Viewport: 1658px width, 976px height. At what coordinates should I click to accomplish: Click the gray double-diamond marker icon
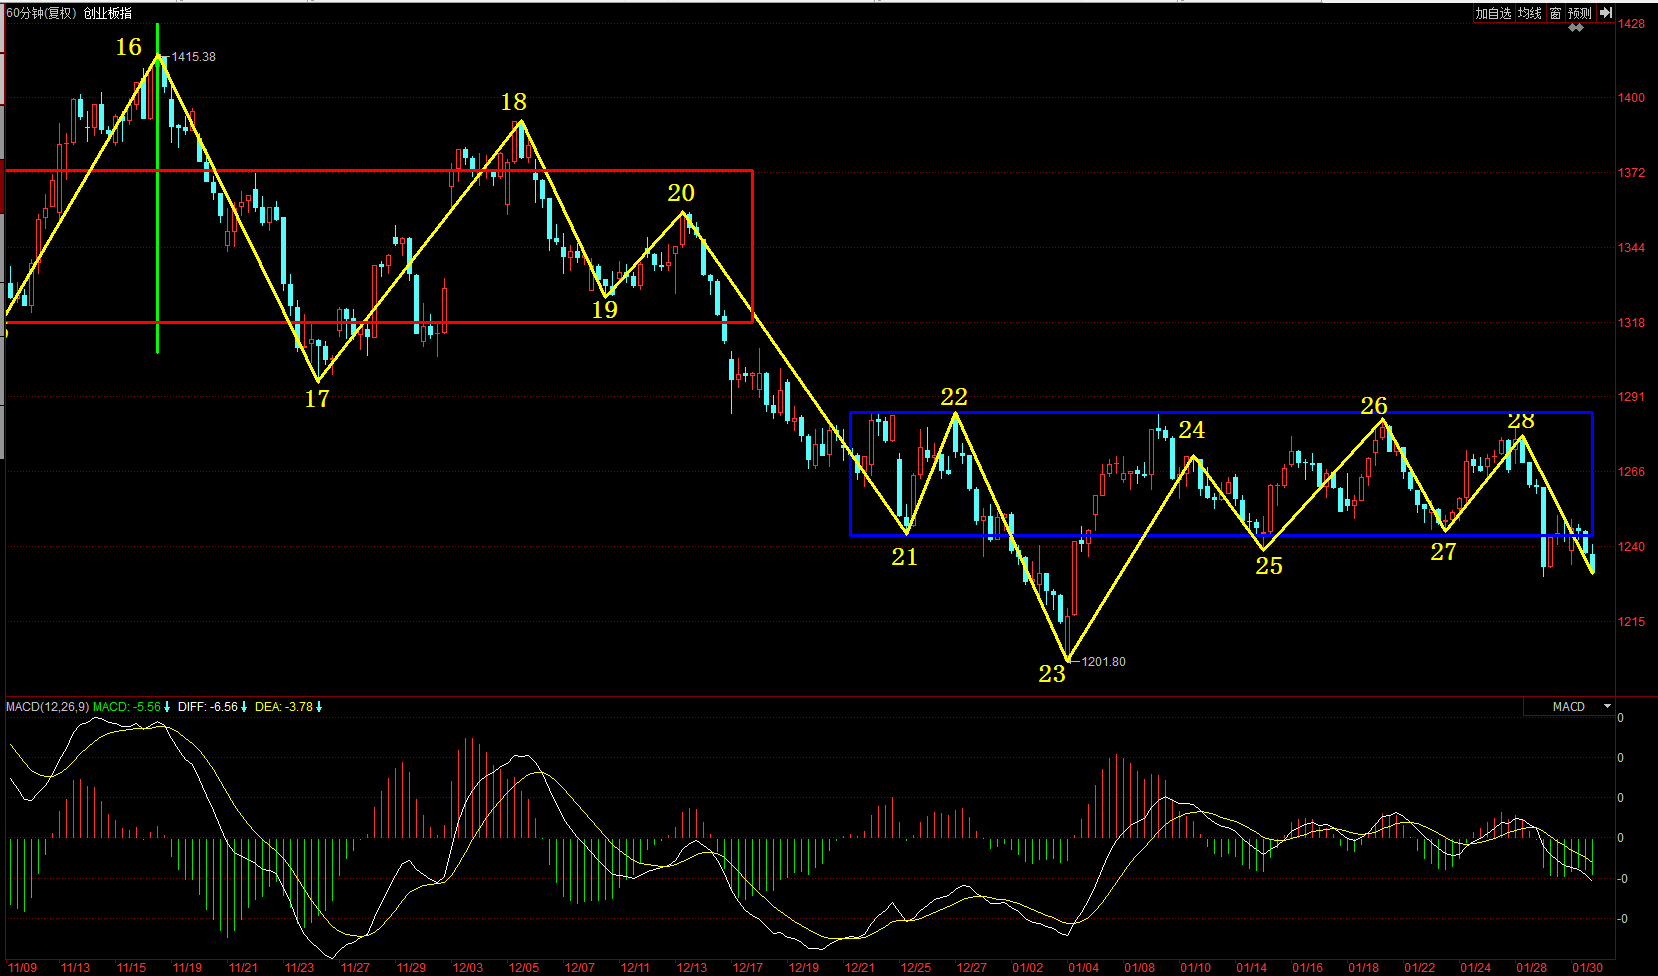[x=1576, y=28]
